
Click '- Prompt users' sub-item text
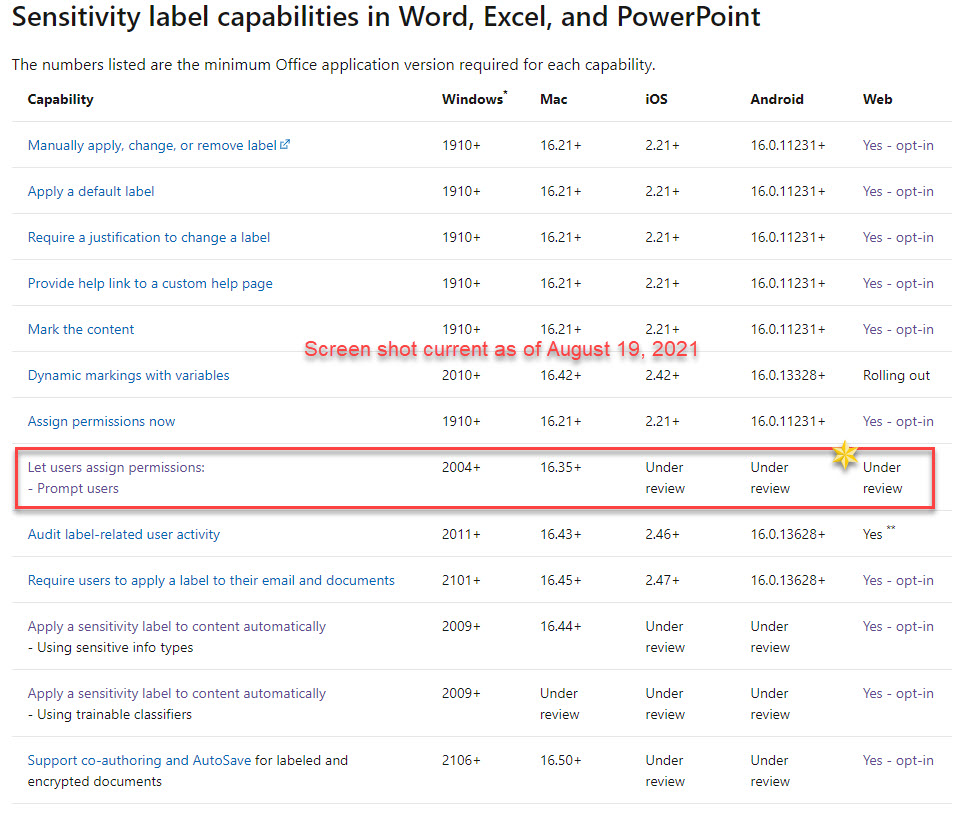coord(73,489)
